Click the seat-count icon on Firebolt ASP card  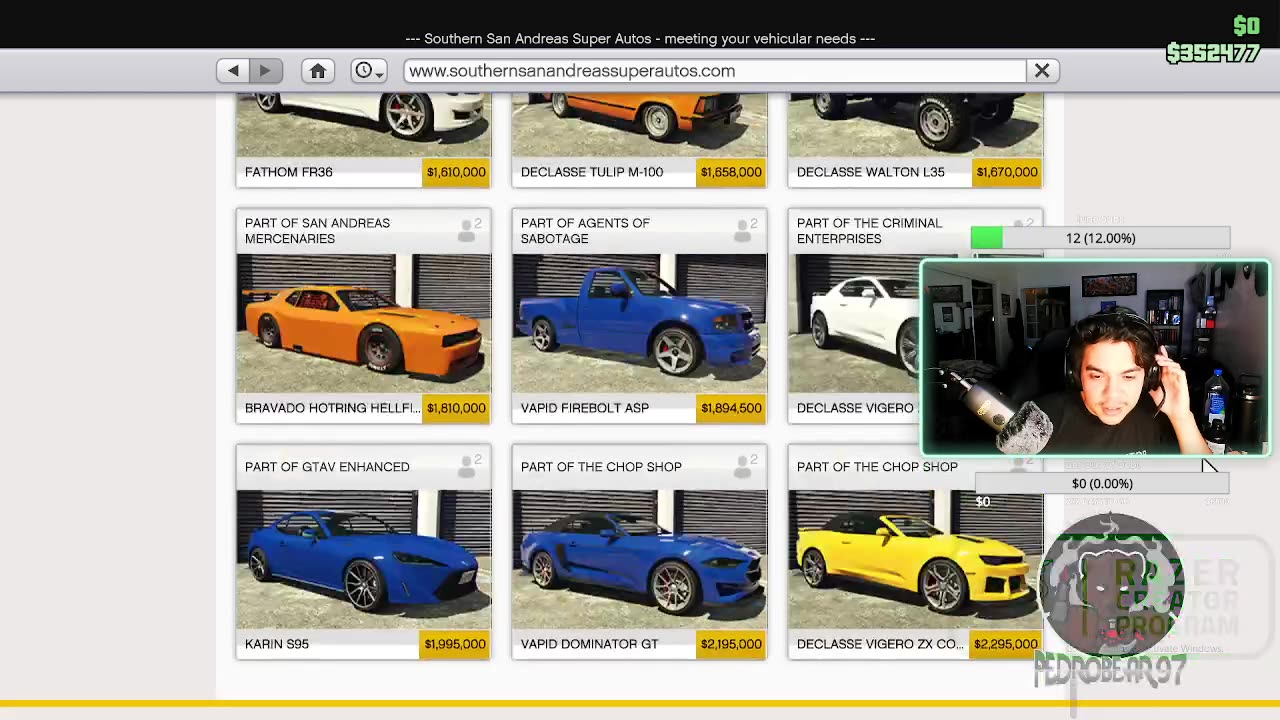(745, 230)
